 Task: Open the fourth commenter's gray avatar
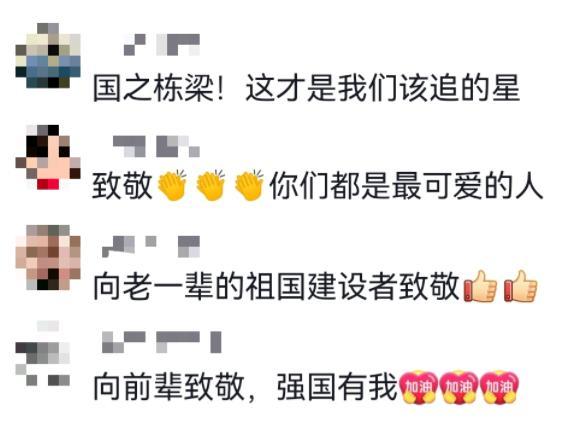pos(43,353)
